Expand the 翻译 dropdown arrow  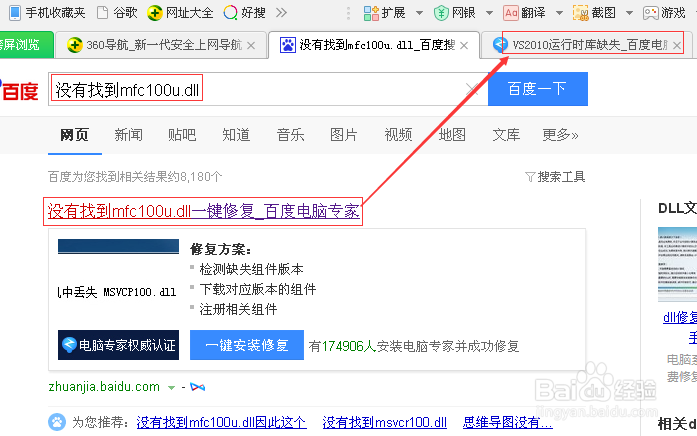(559, 13)
